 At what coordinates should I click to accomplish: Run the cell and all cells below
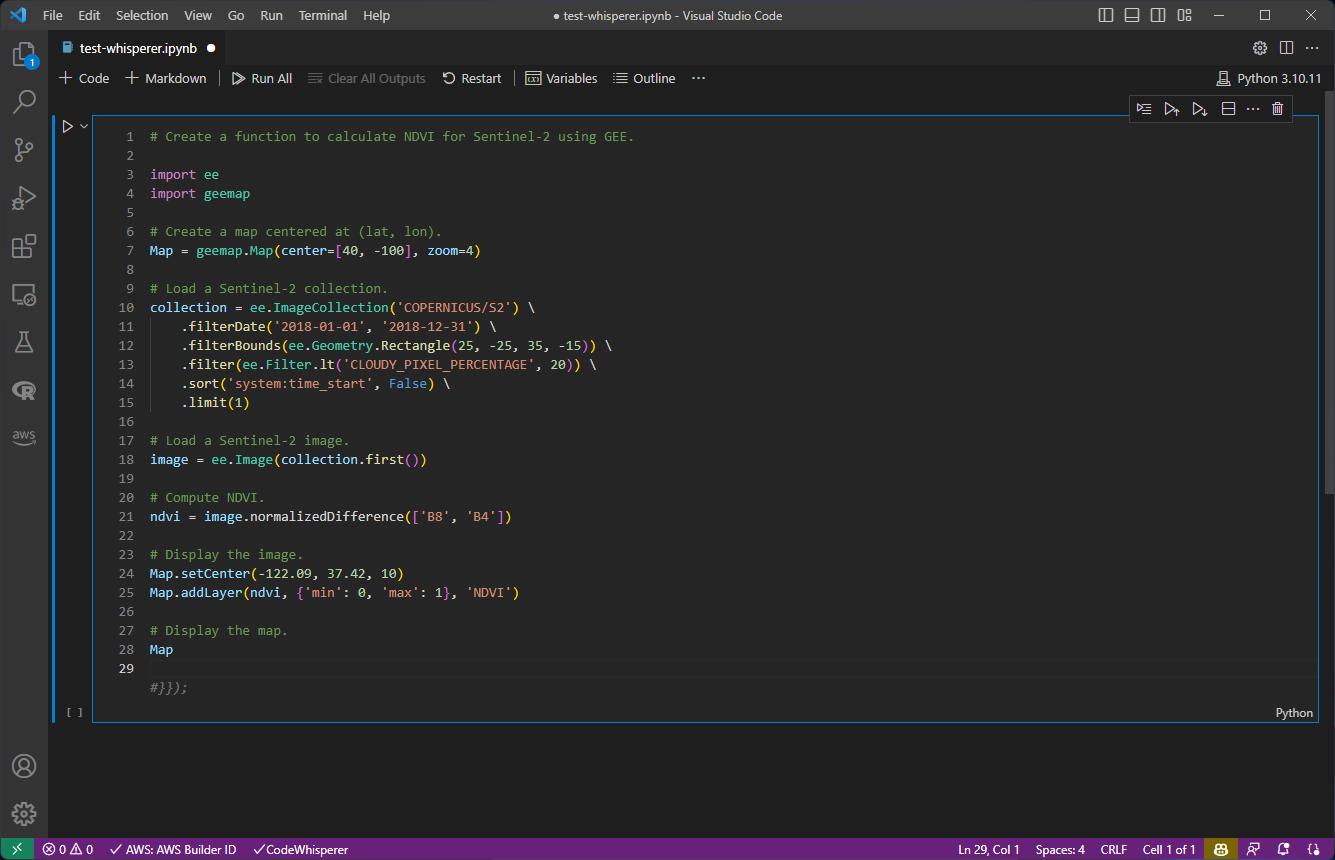tap(1199, 108)
